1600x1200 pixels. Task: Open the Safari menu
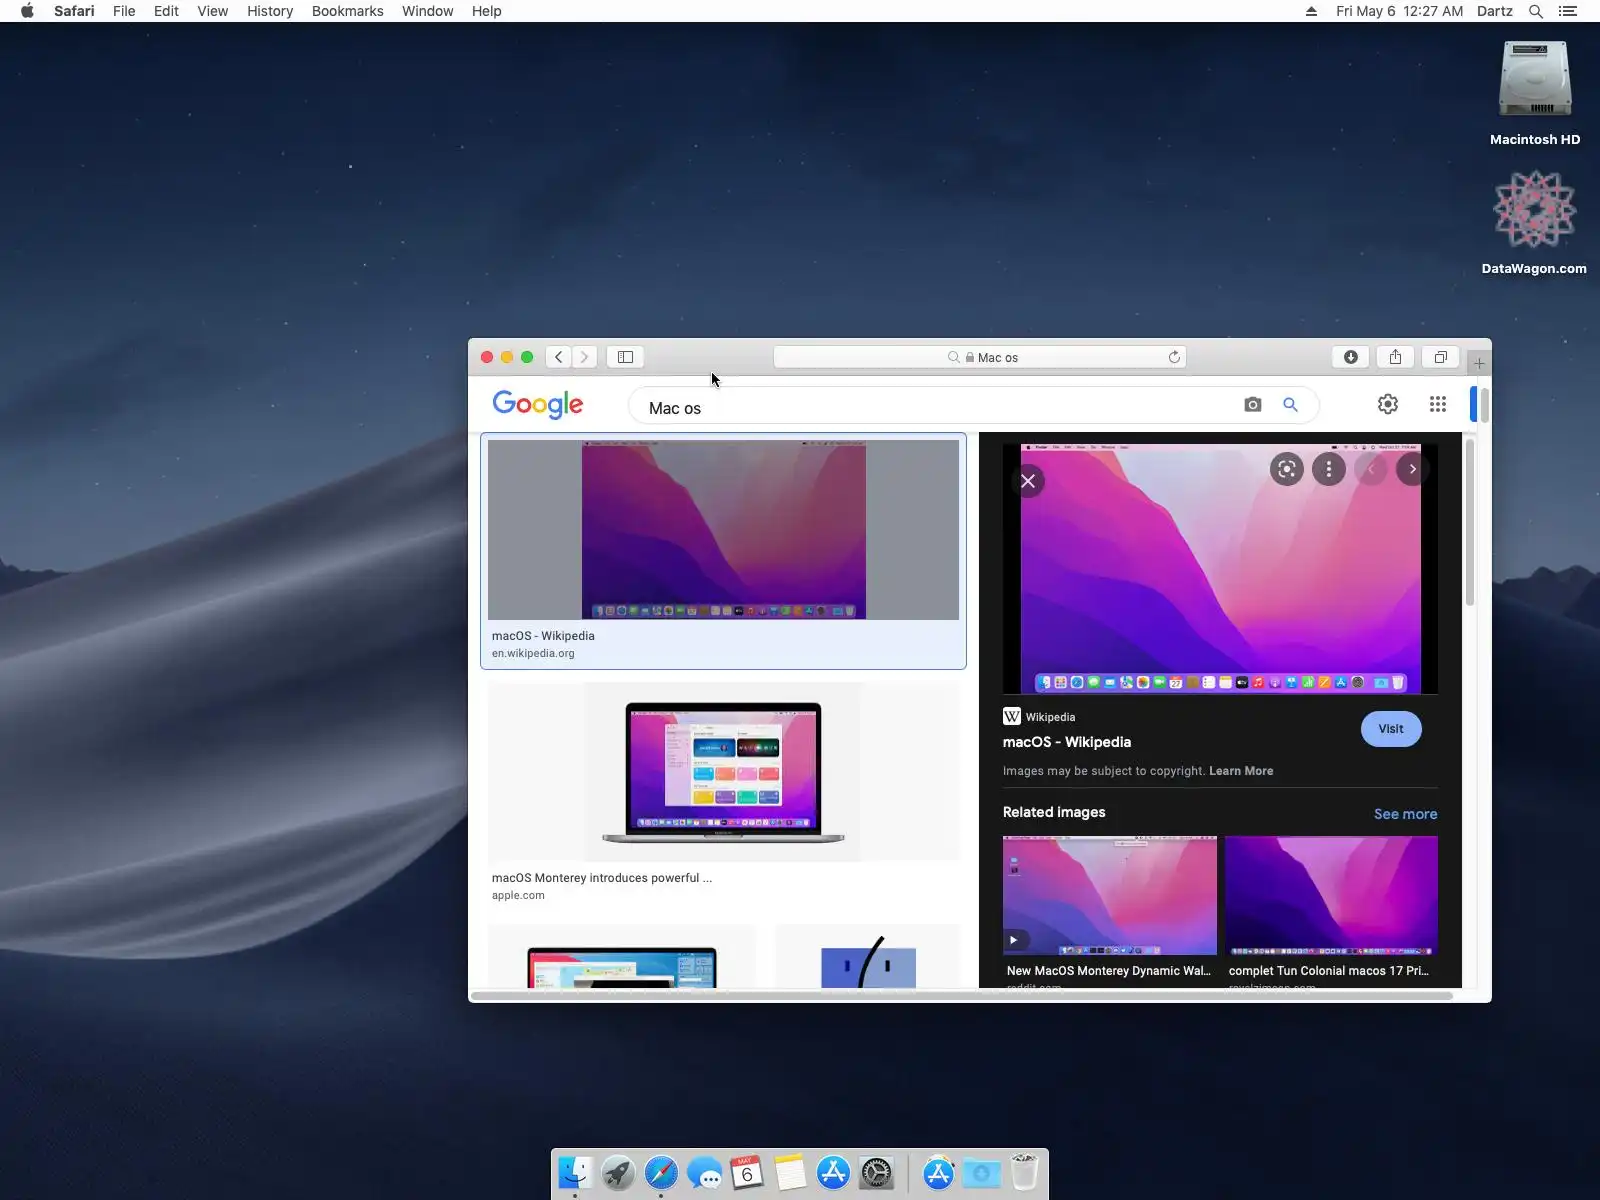coord(74,11)
